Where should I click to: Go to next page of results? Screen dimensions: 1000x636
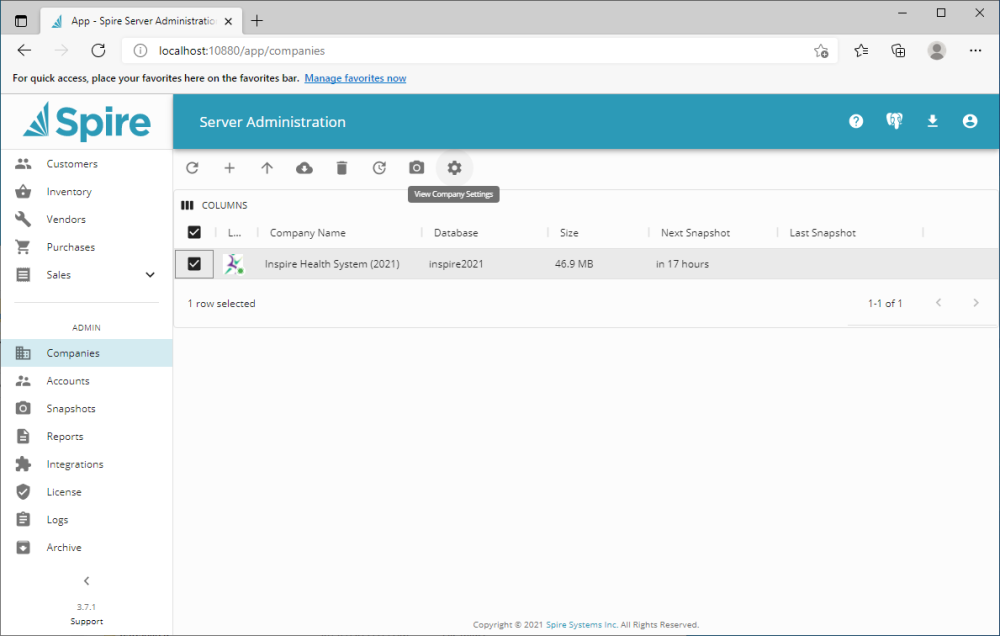(x=976, y=303)
